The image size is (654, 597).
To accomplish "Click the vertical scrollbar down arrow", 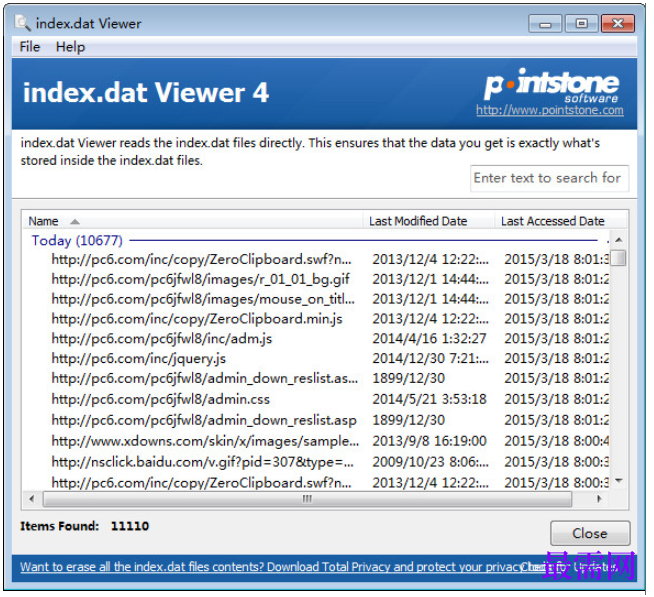I will pyautogui.click(x=619, y=481).
